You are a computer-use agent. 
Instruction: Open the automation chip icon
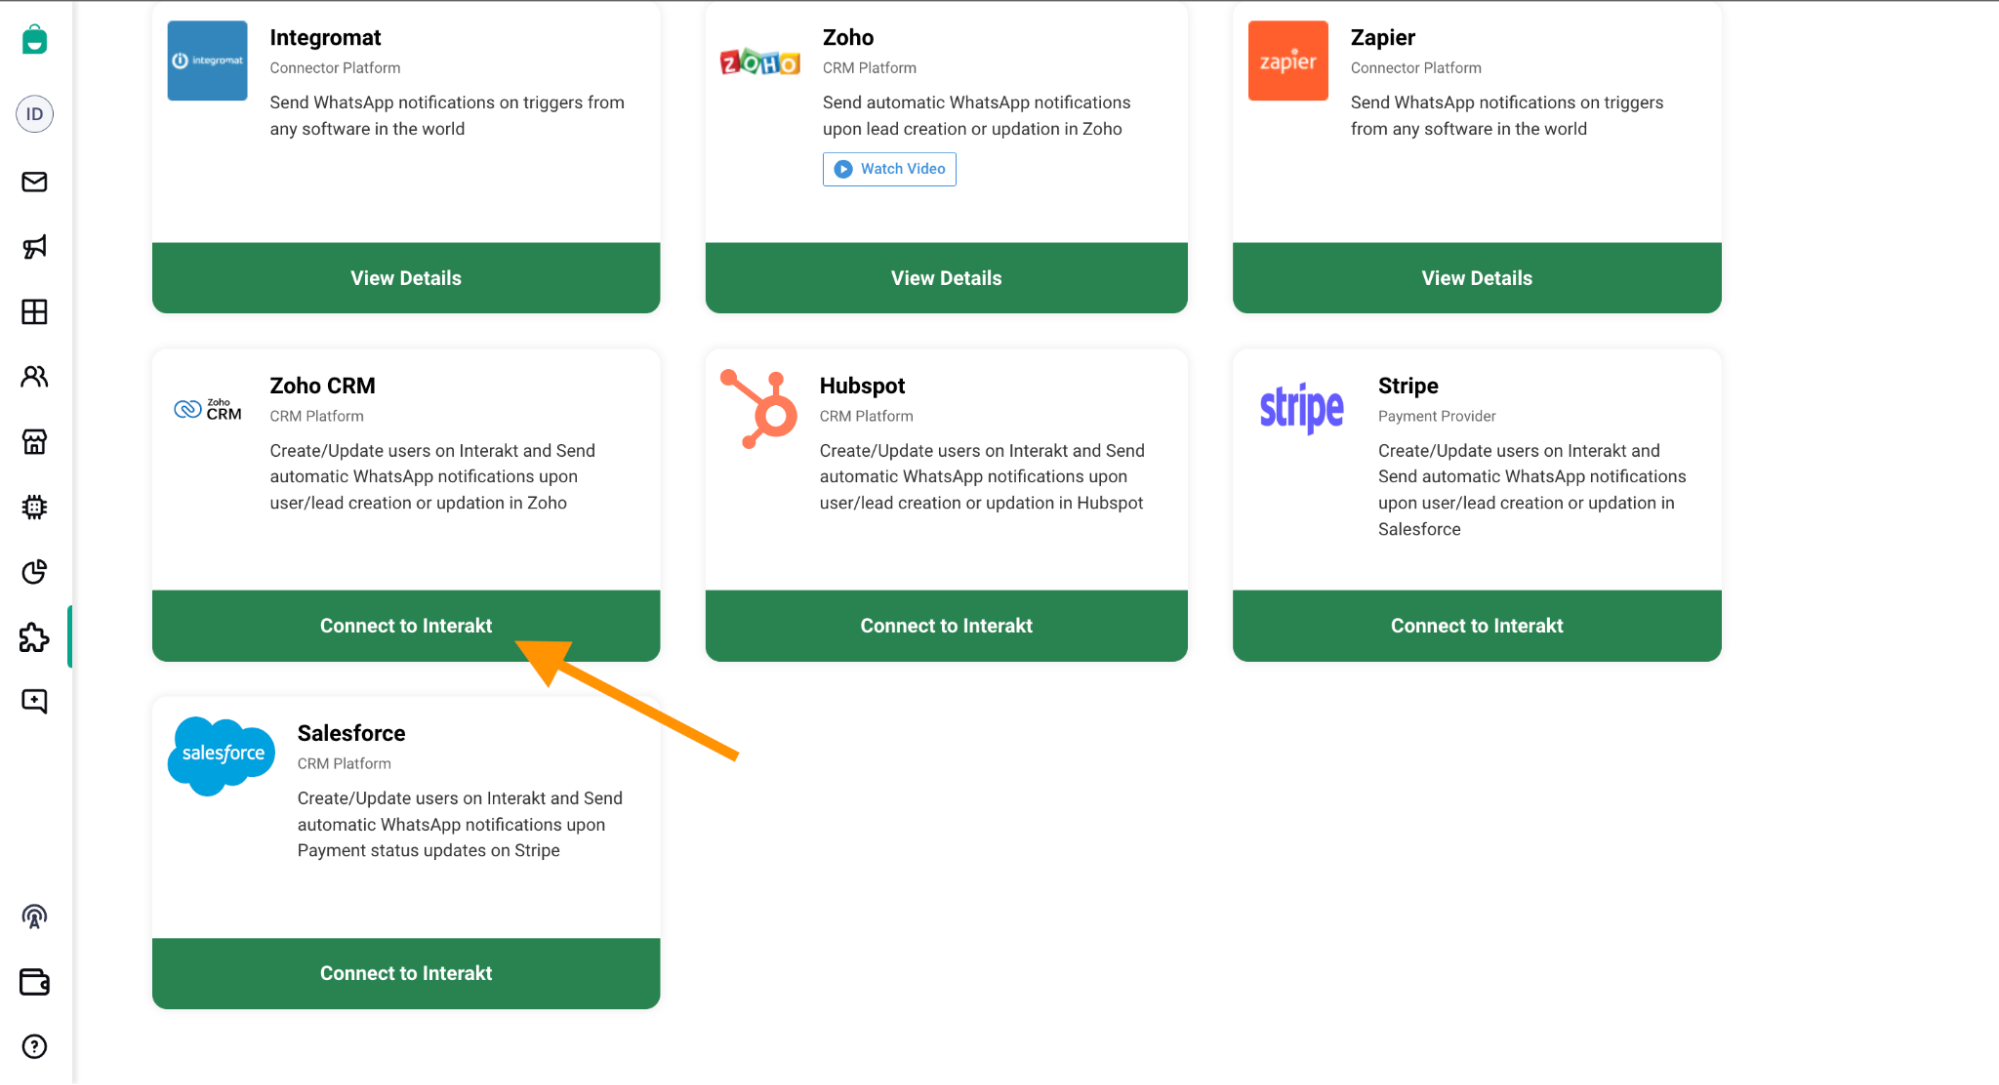click(x=35, y=507)
